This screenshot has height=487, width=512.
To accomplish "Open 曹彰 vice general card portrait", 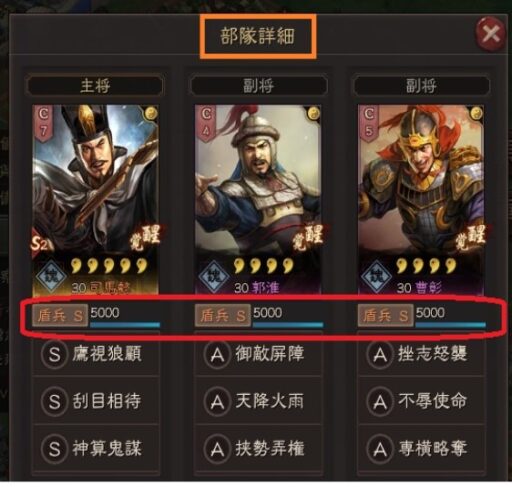I will click(x=421, y=199).
